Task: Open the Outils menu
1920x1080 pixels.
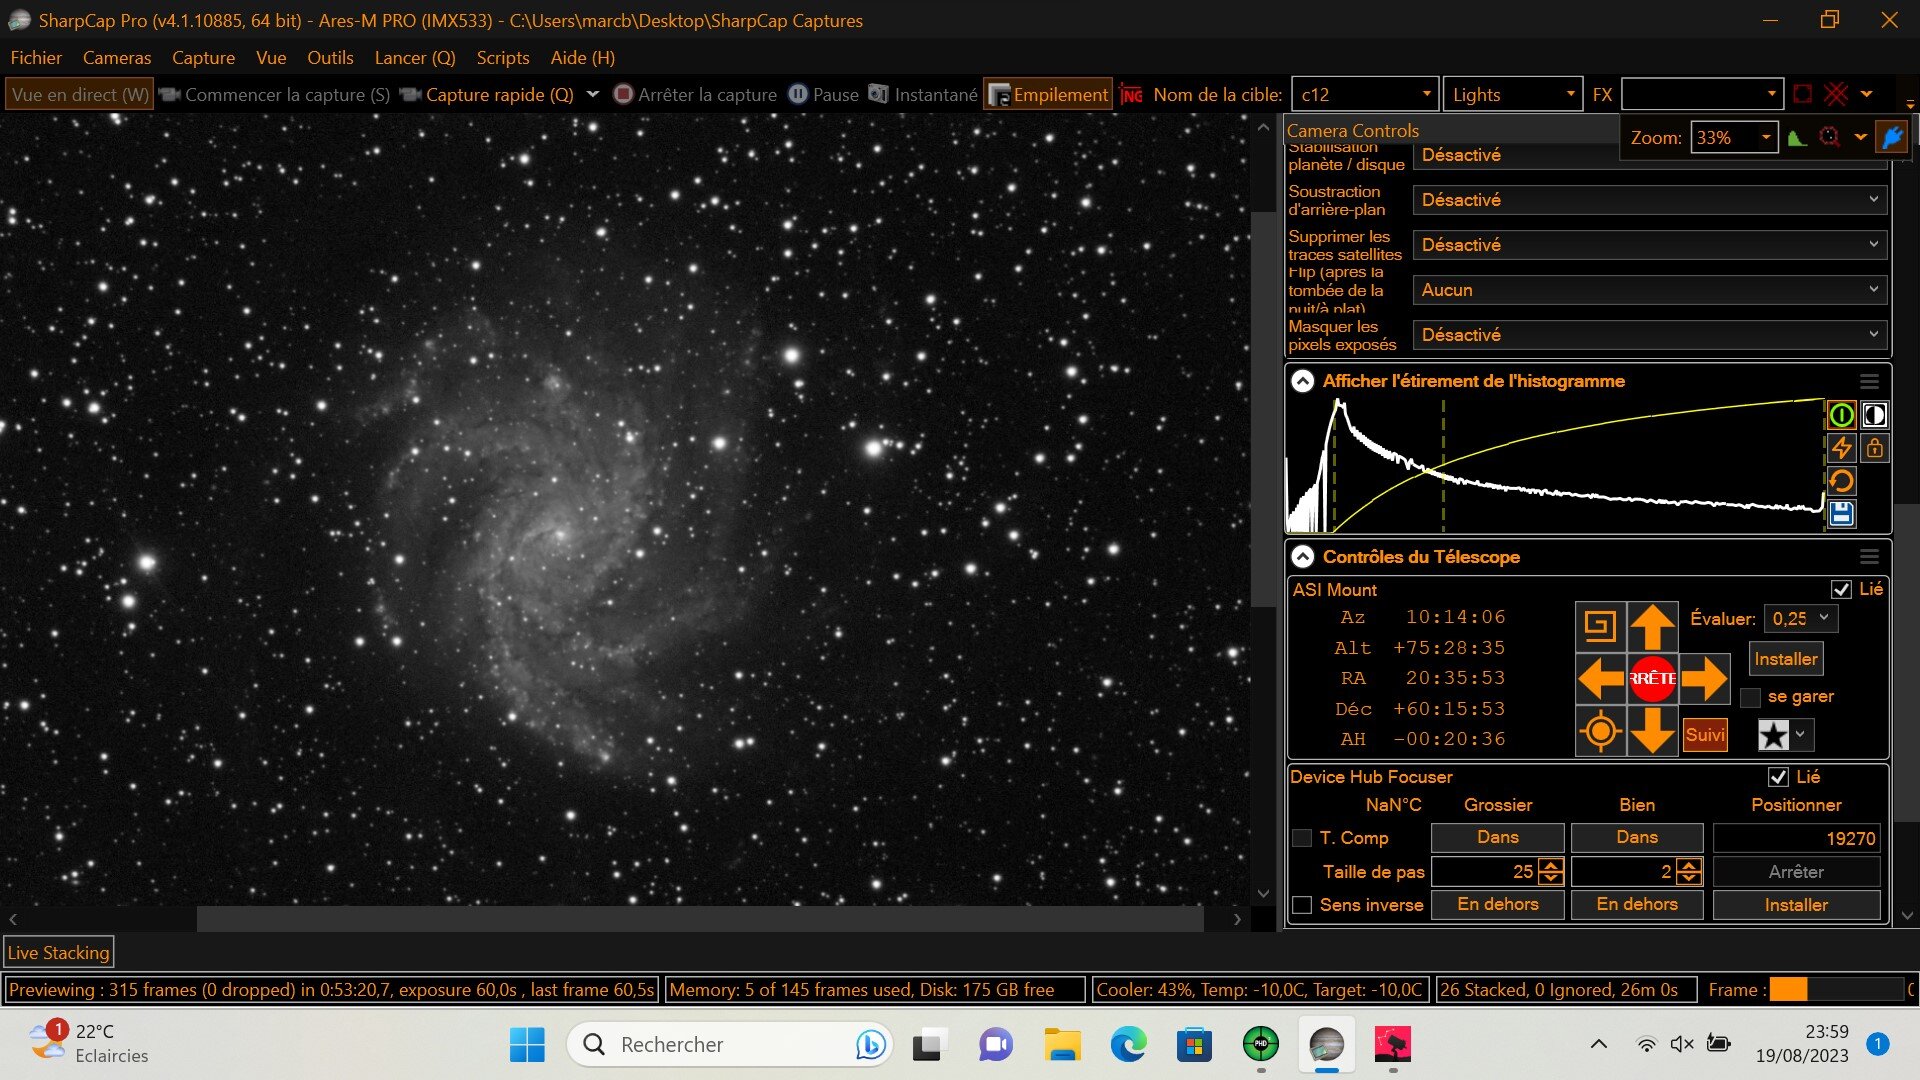Action: point(330,58)
